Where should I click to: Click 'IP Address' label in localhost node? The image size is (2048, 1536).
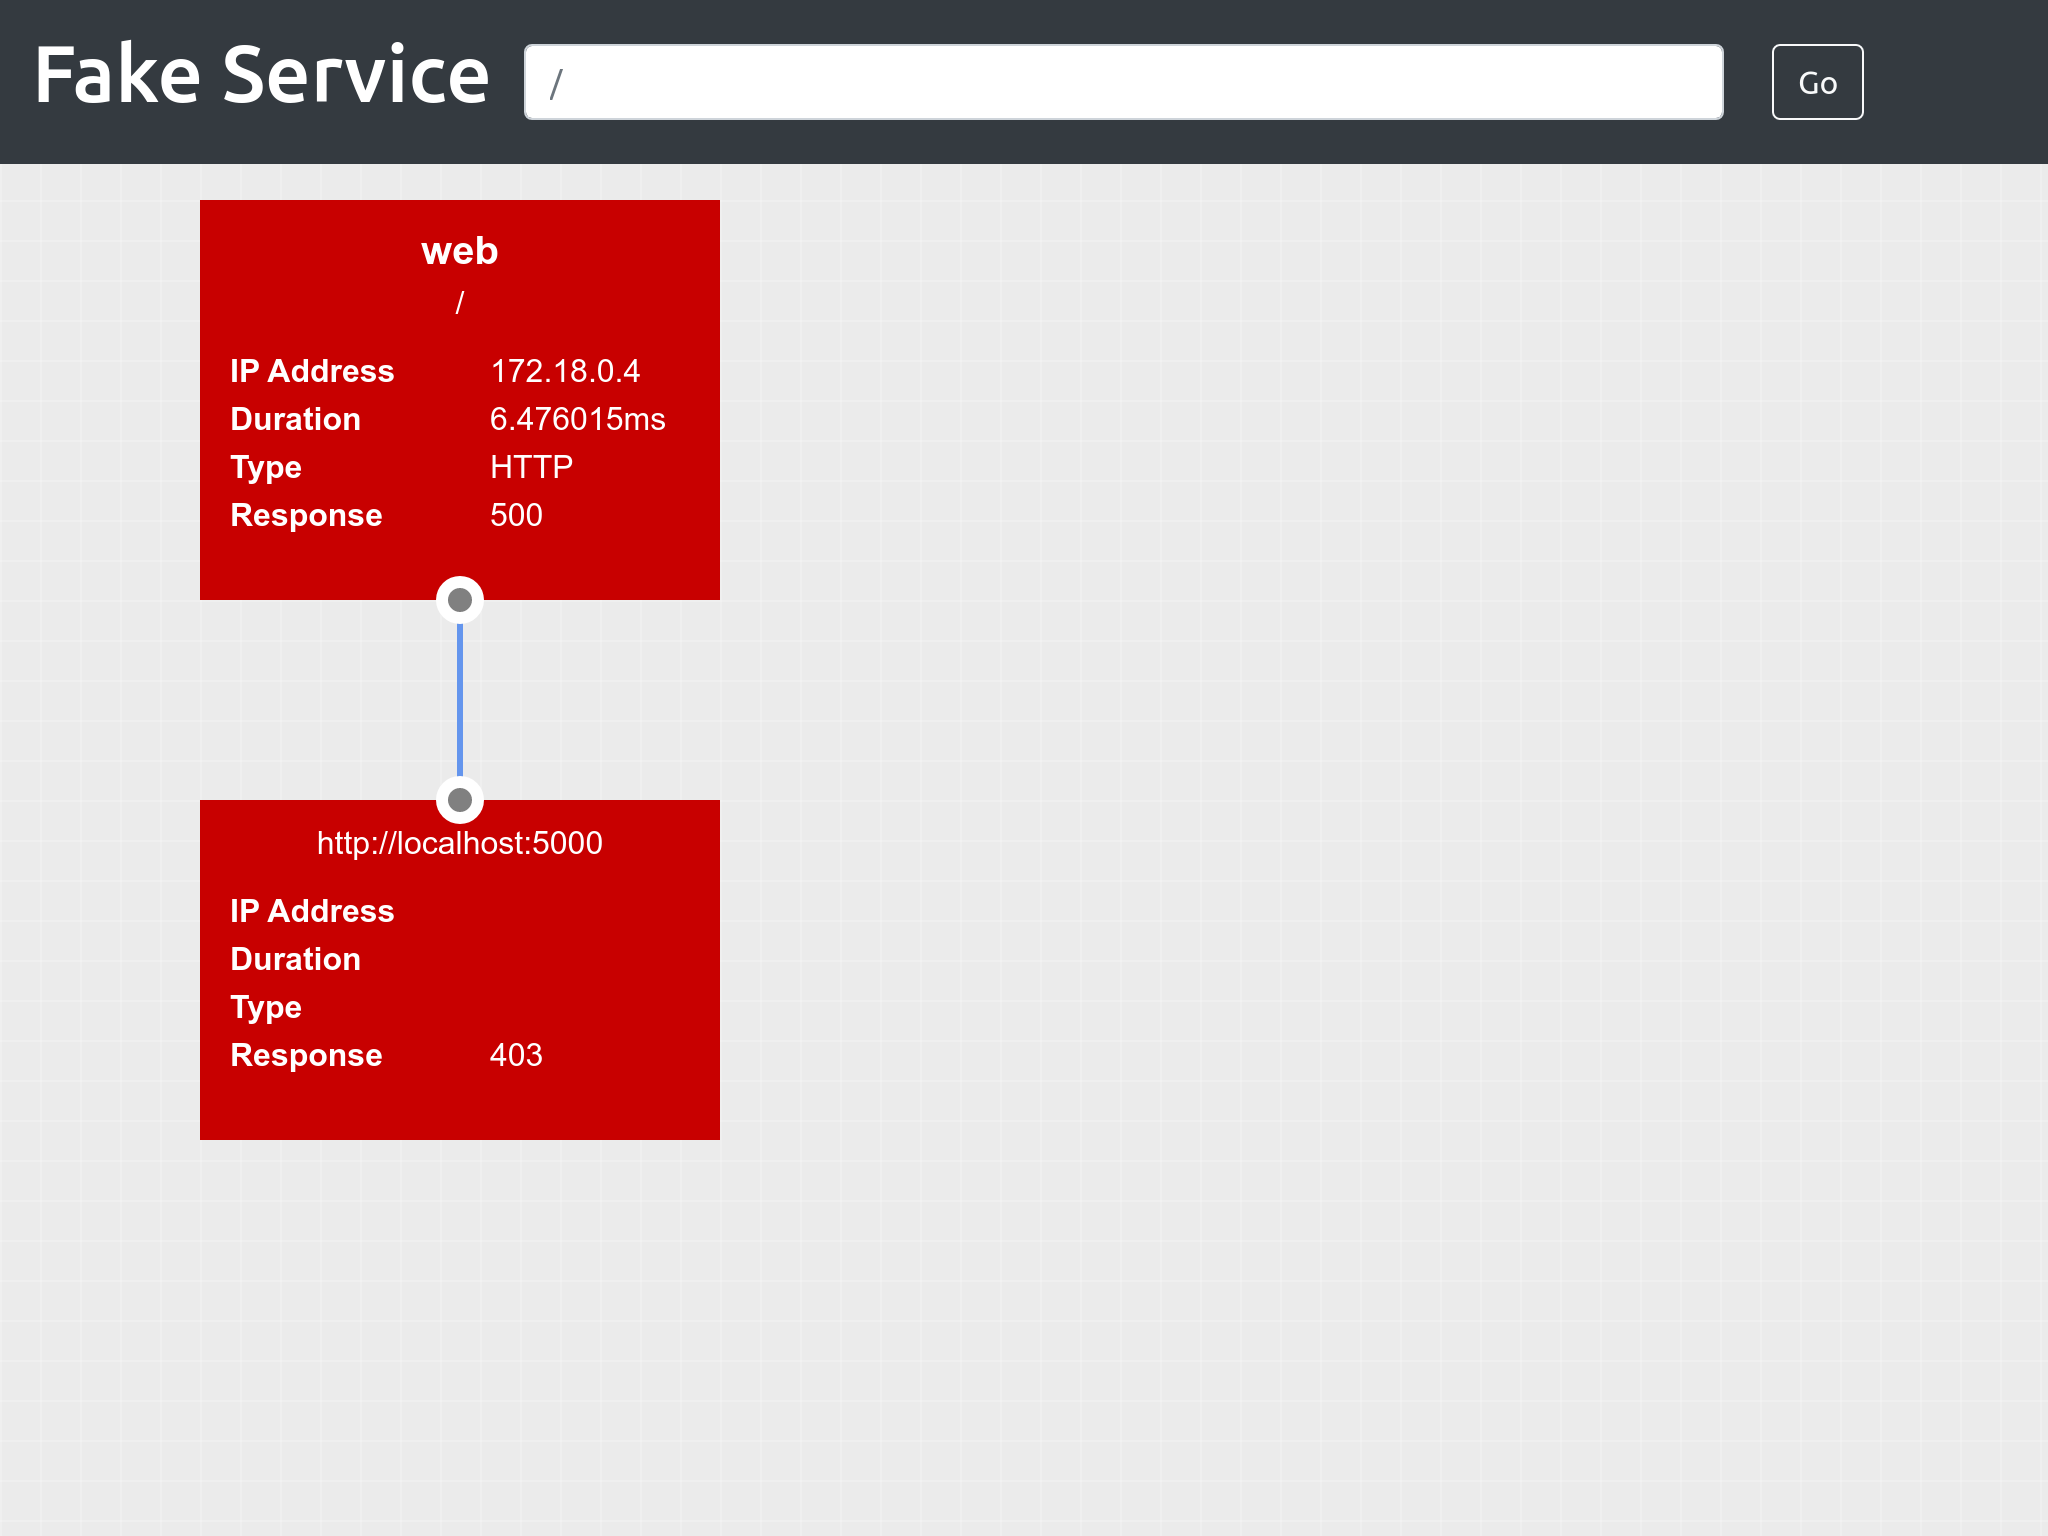312,911
